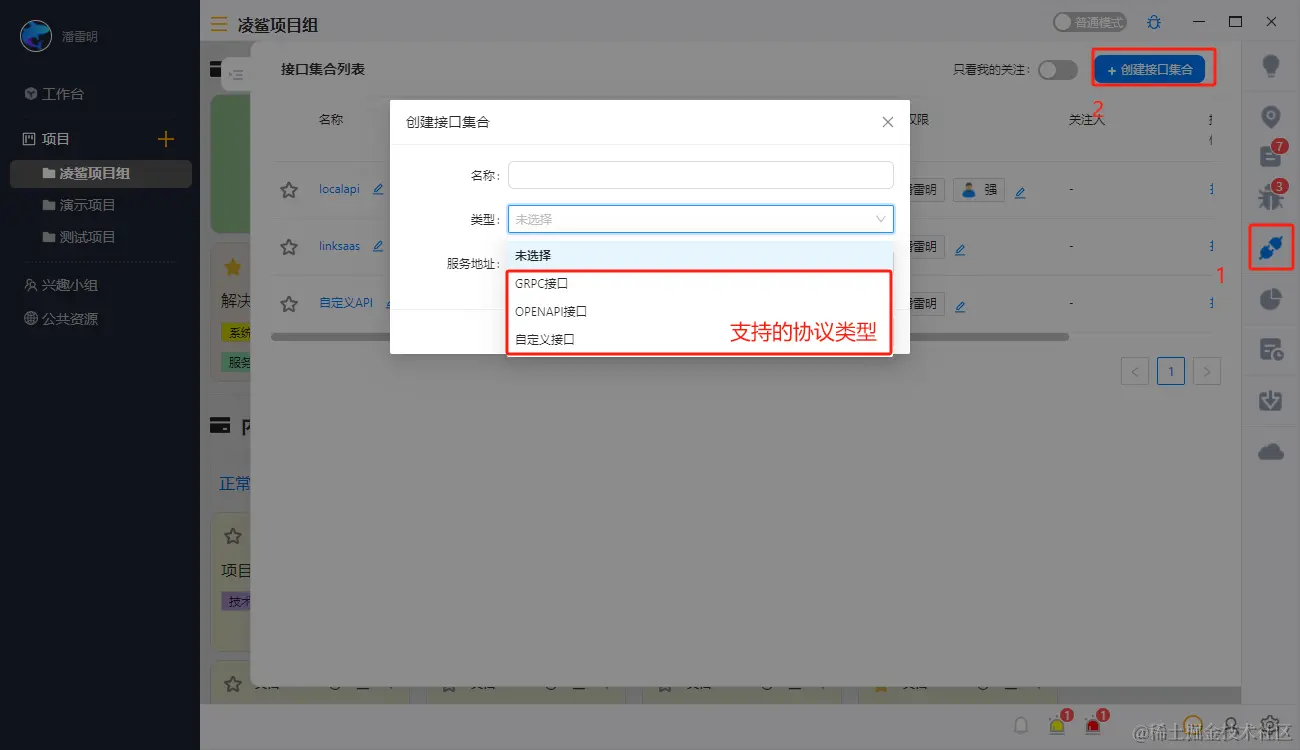Star the localapi interface collection
The width and height of the screenshot is (1300, 750).
click(x=289, y=190)
